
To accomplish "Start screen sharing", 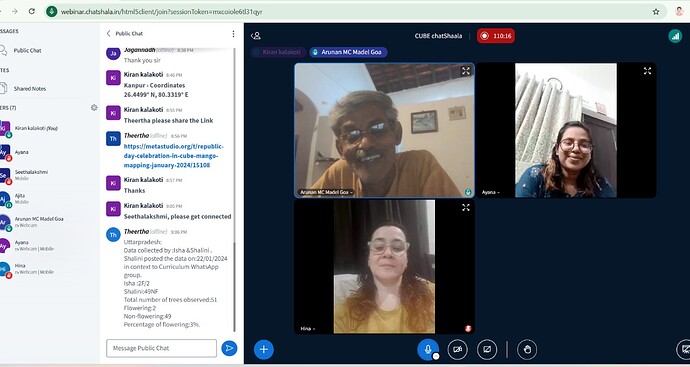I will point(487,349).
